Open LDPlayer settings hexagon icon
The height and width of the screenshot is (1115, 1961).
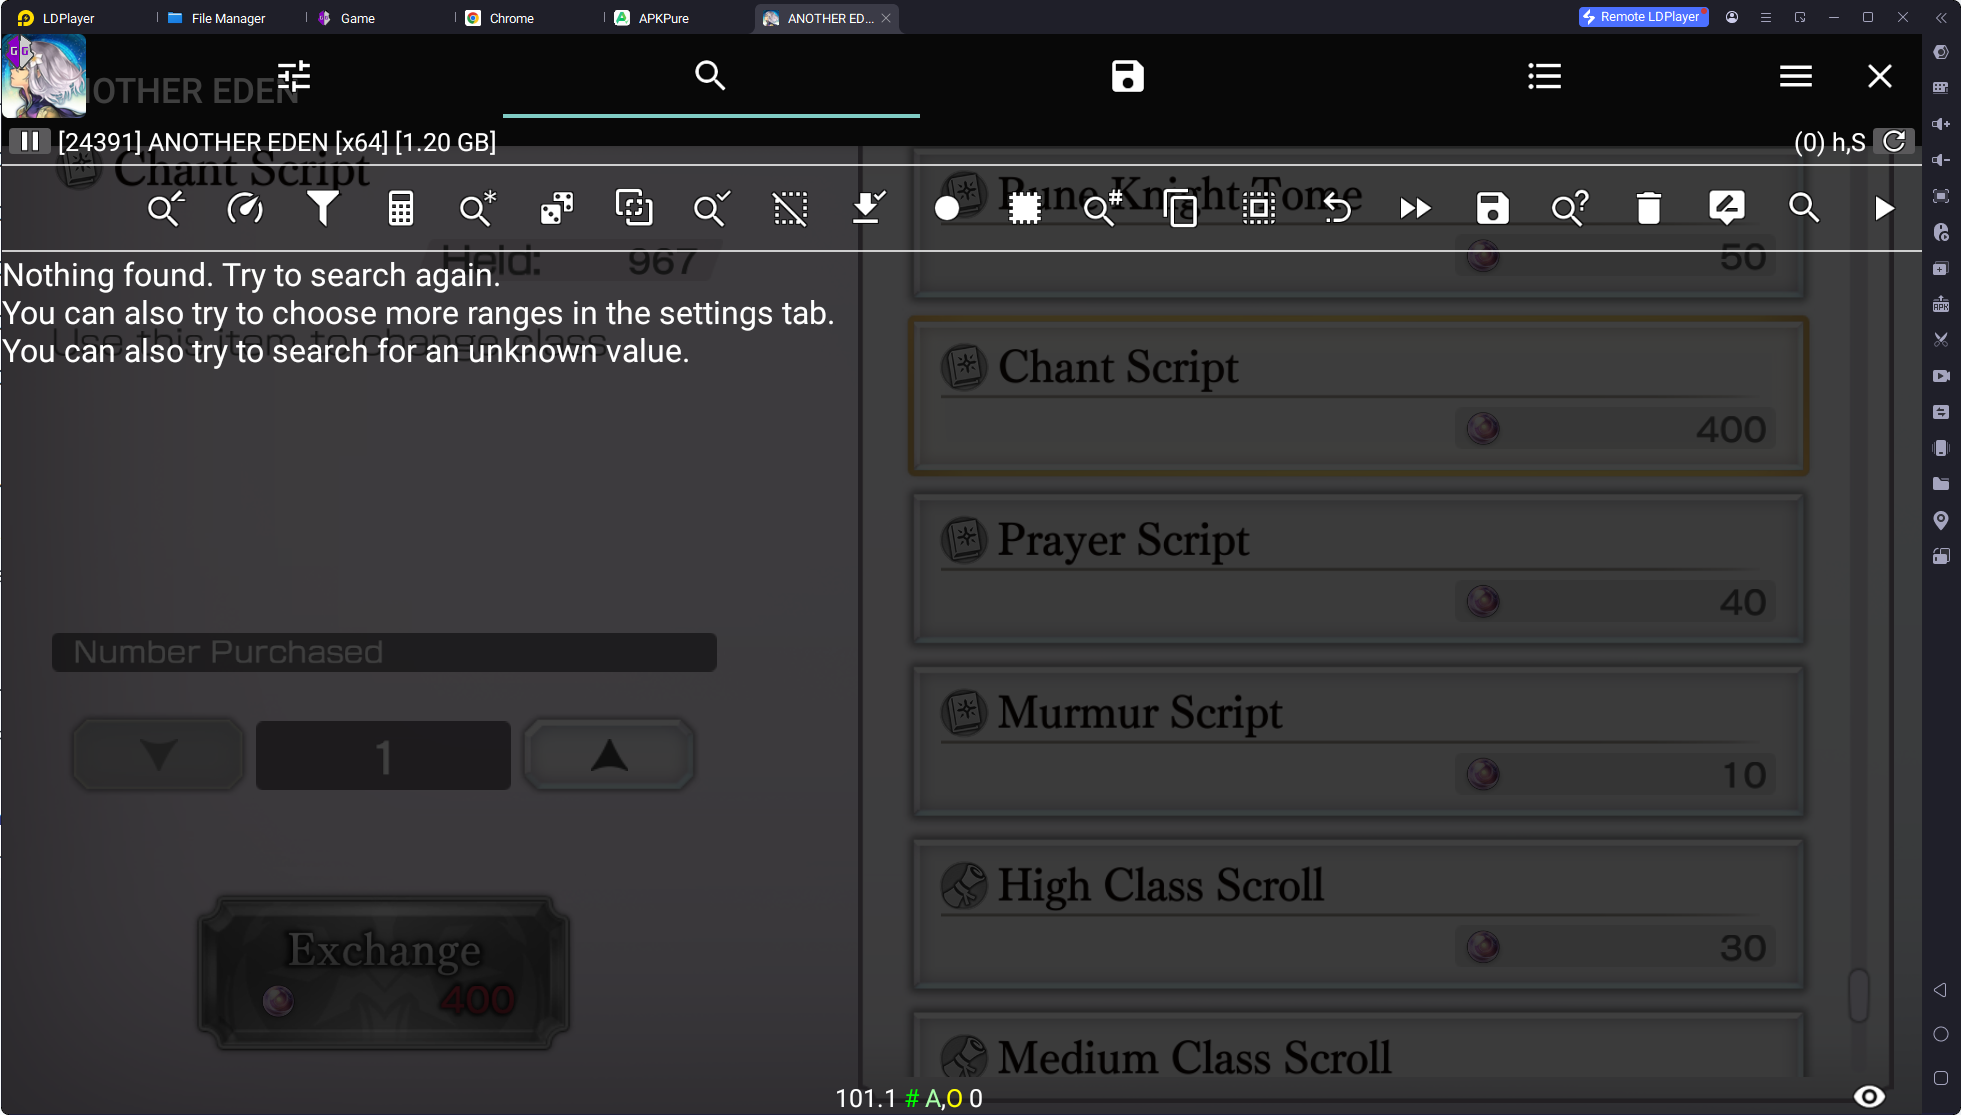coord(1941,52)
